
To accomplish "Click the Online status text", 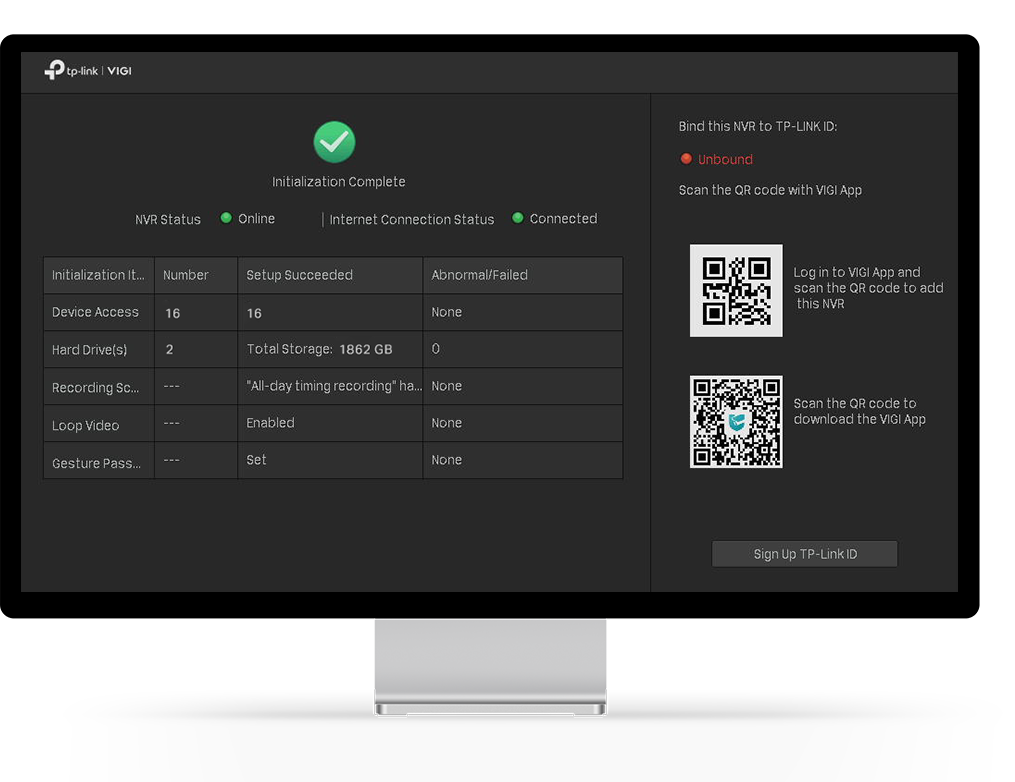I will [x=256, y=219].
